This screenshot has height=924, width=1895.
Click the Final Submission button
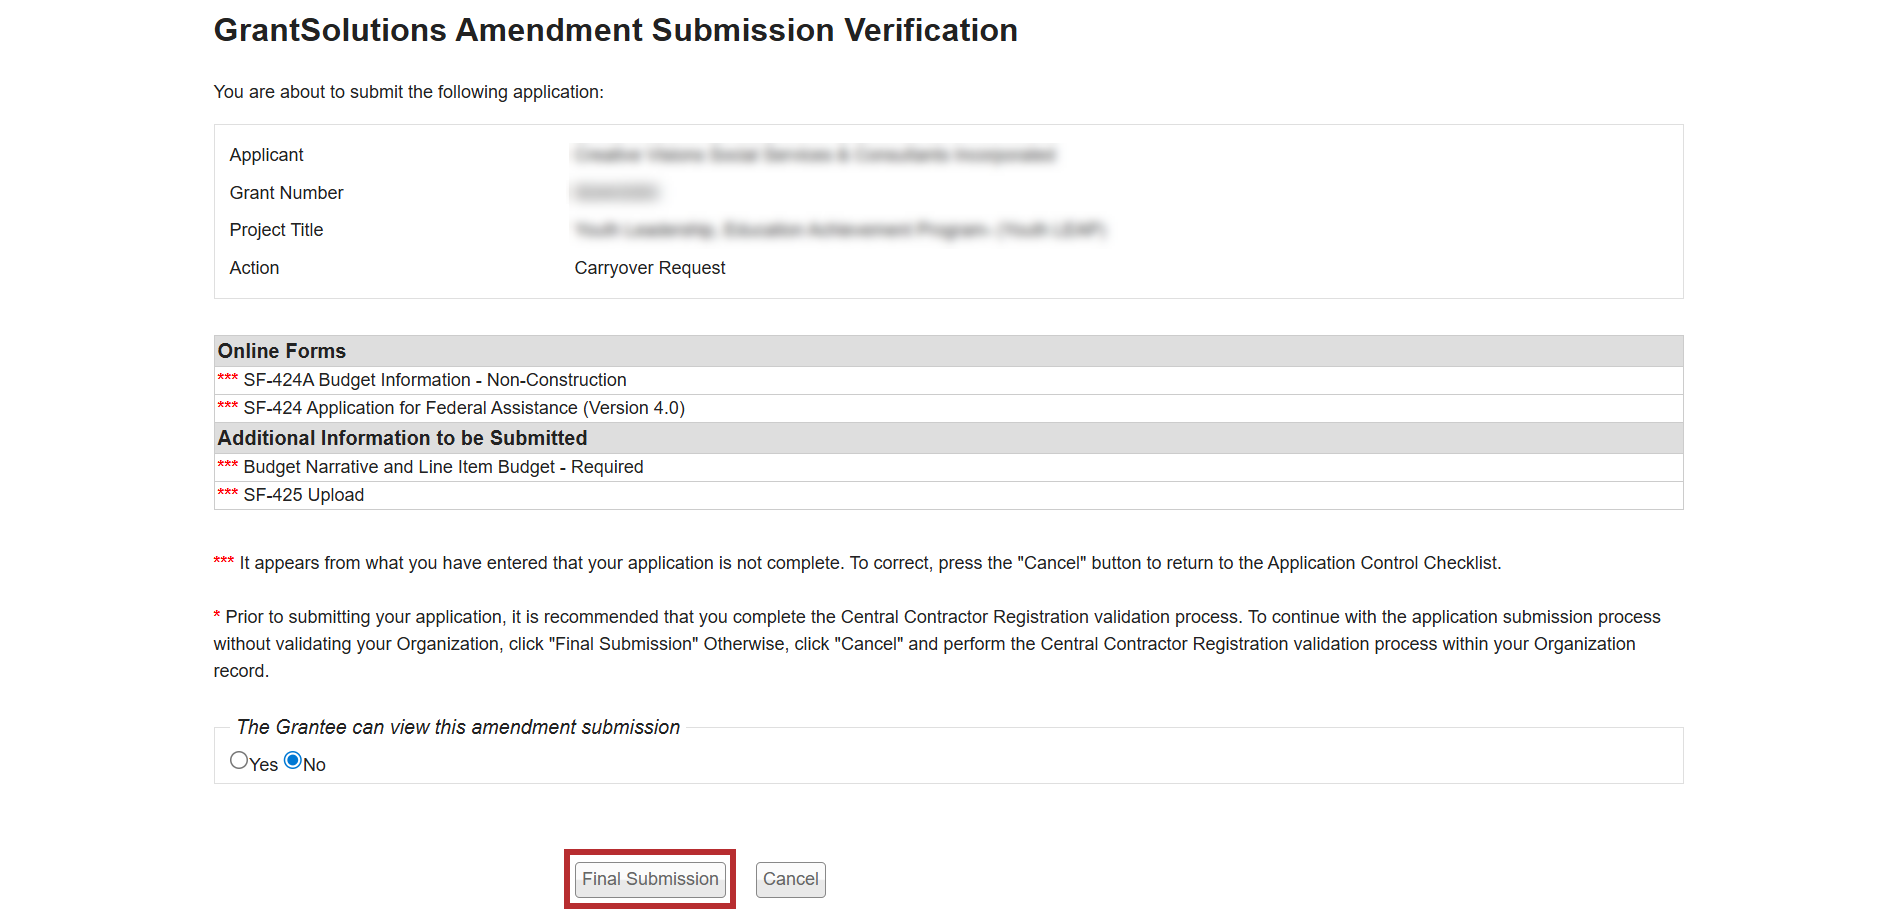650,879
